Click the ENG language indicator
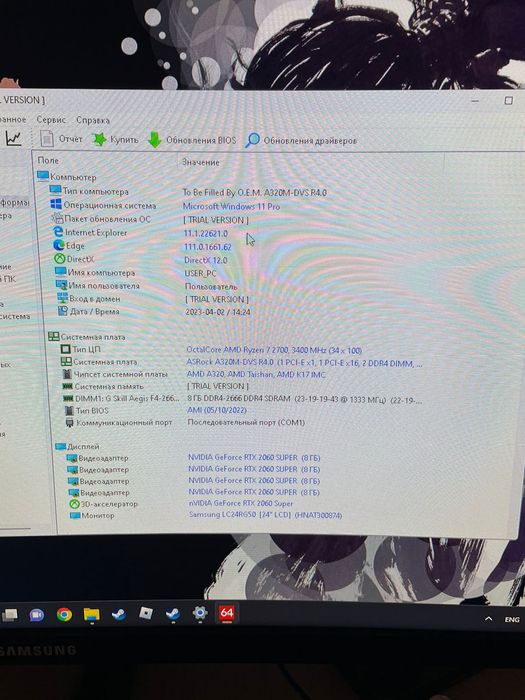This screenshot has height=700, width=525. tap(512, 620)
